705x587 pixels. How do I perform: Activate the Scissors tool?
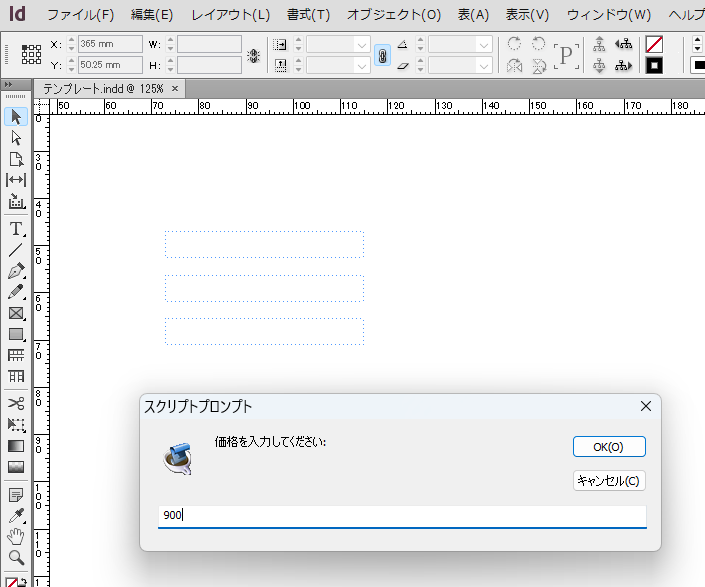pos(16,403)
